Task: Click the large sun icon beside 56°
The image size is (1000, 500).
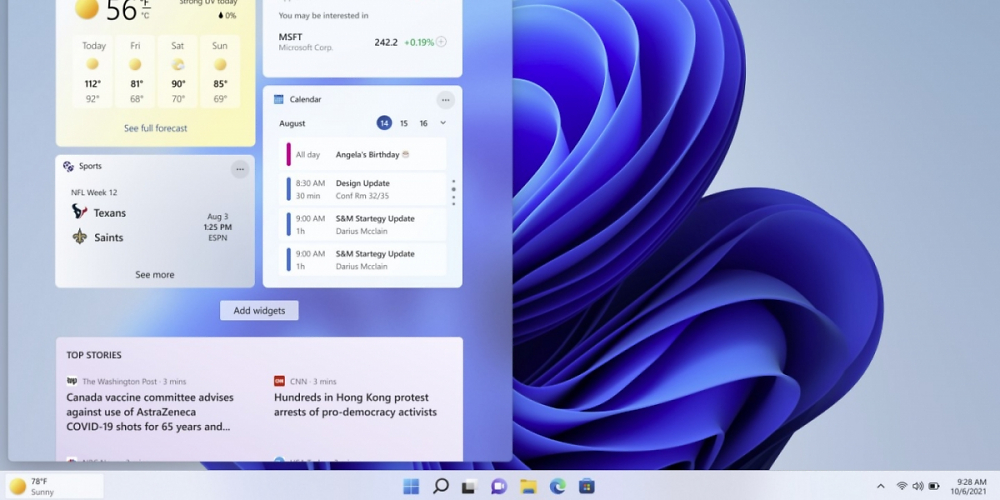Action: pos(87,9)
